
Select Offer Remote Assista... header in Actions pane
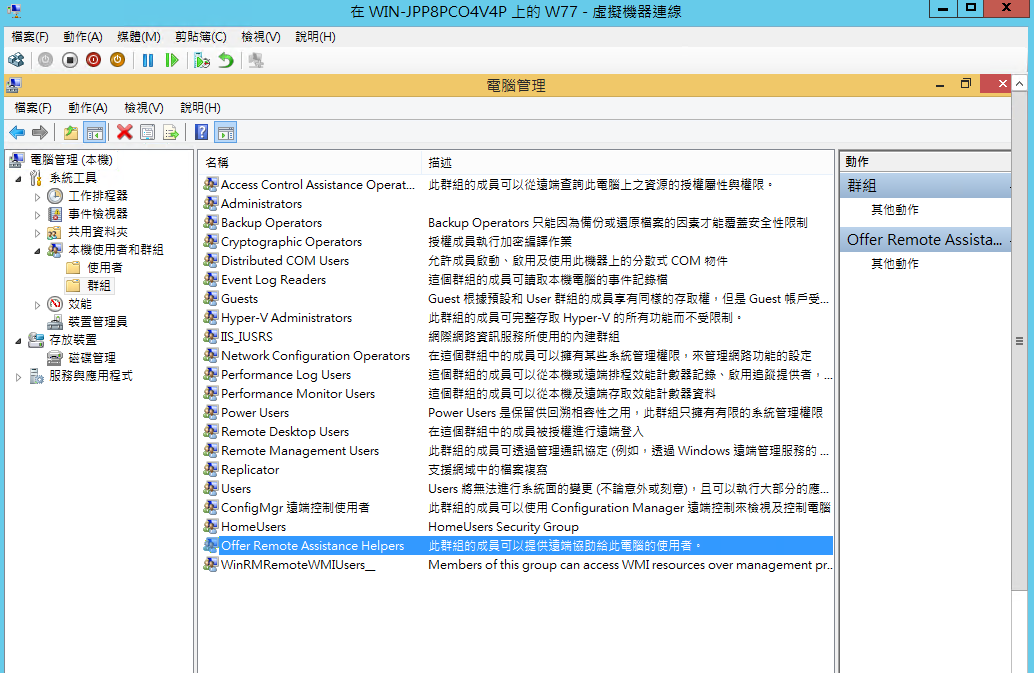925,240
